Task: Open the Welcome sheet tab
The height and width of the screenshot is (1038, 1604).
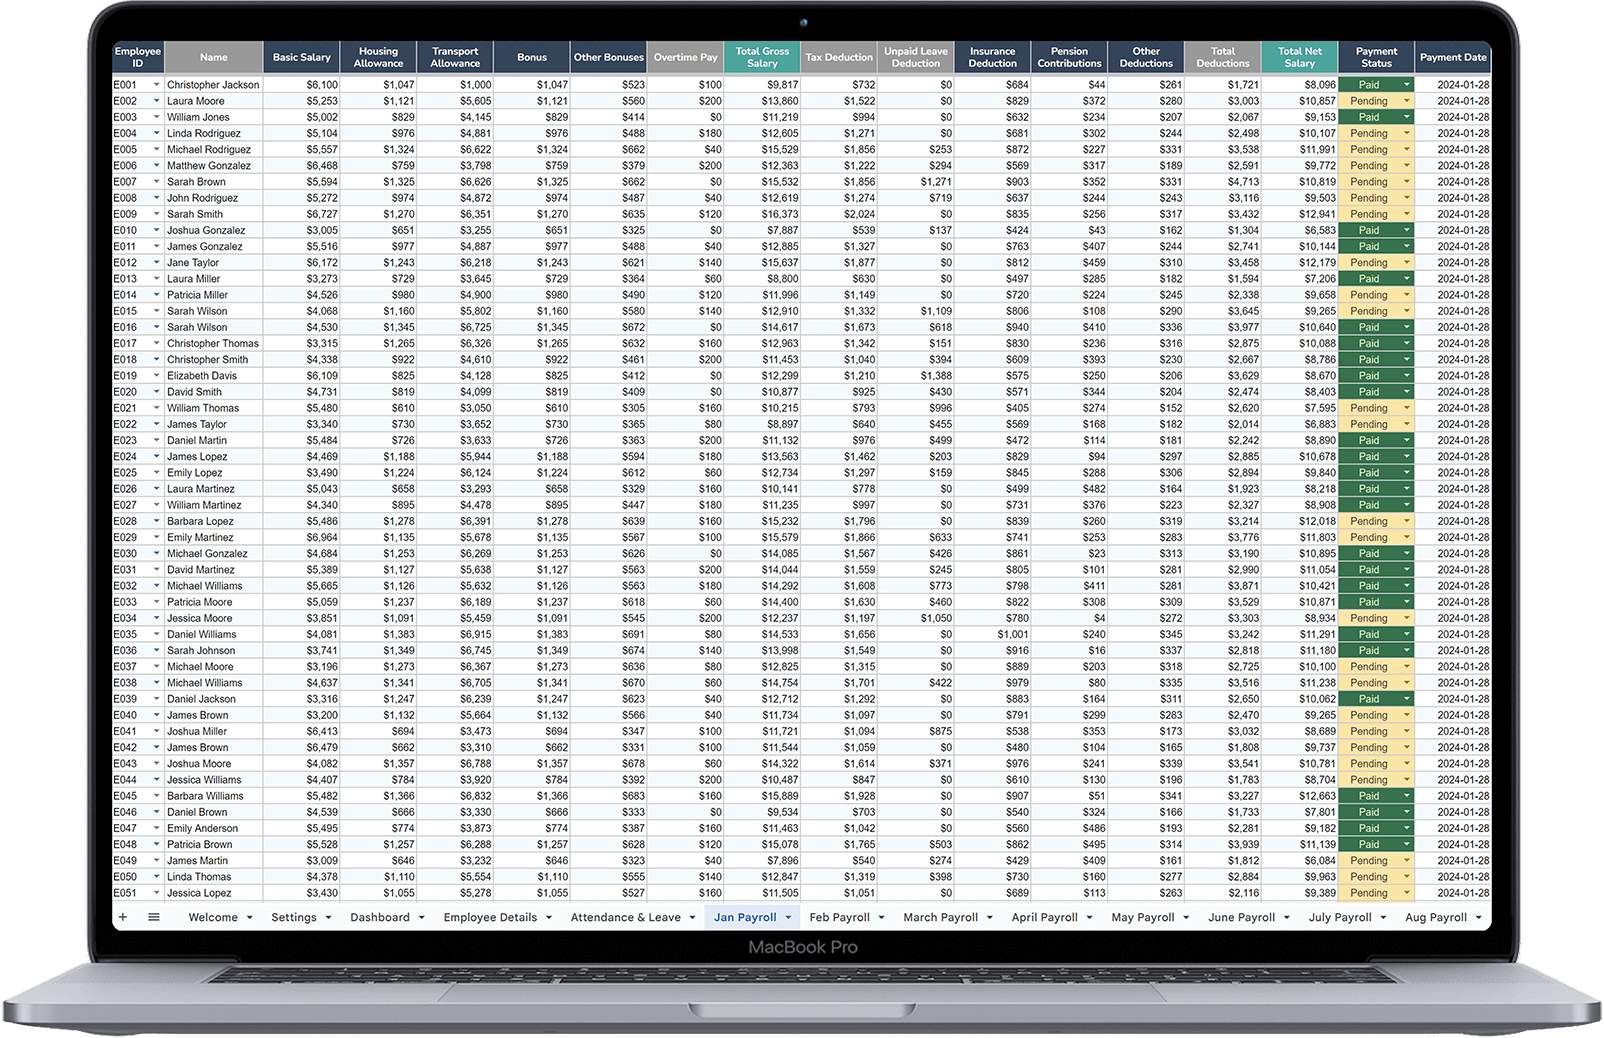Action: pyautogui.click(x=211, y=917)
